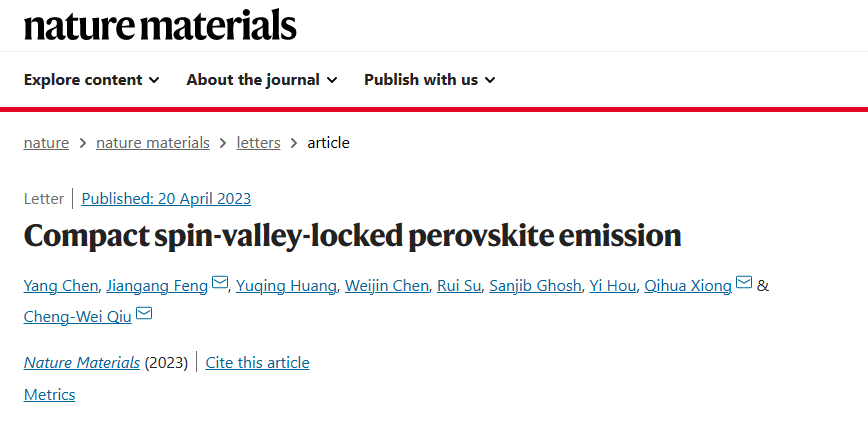Click the nature materials journal logo

tap(161, 25)
